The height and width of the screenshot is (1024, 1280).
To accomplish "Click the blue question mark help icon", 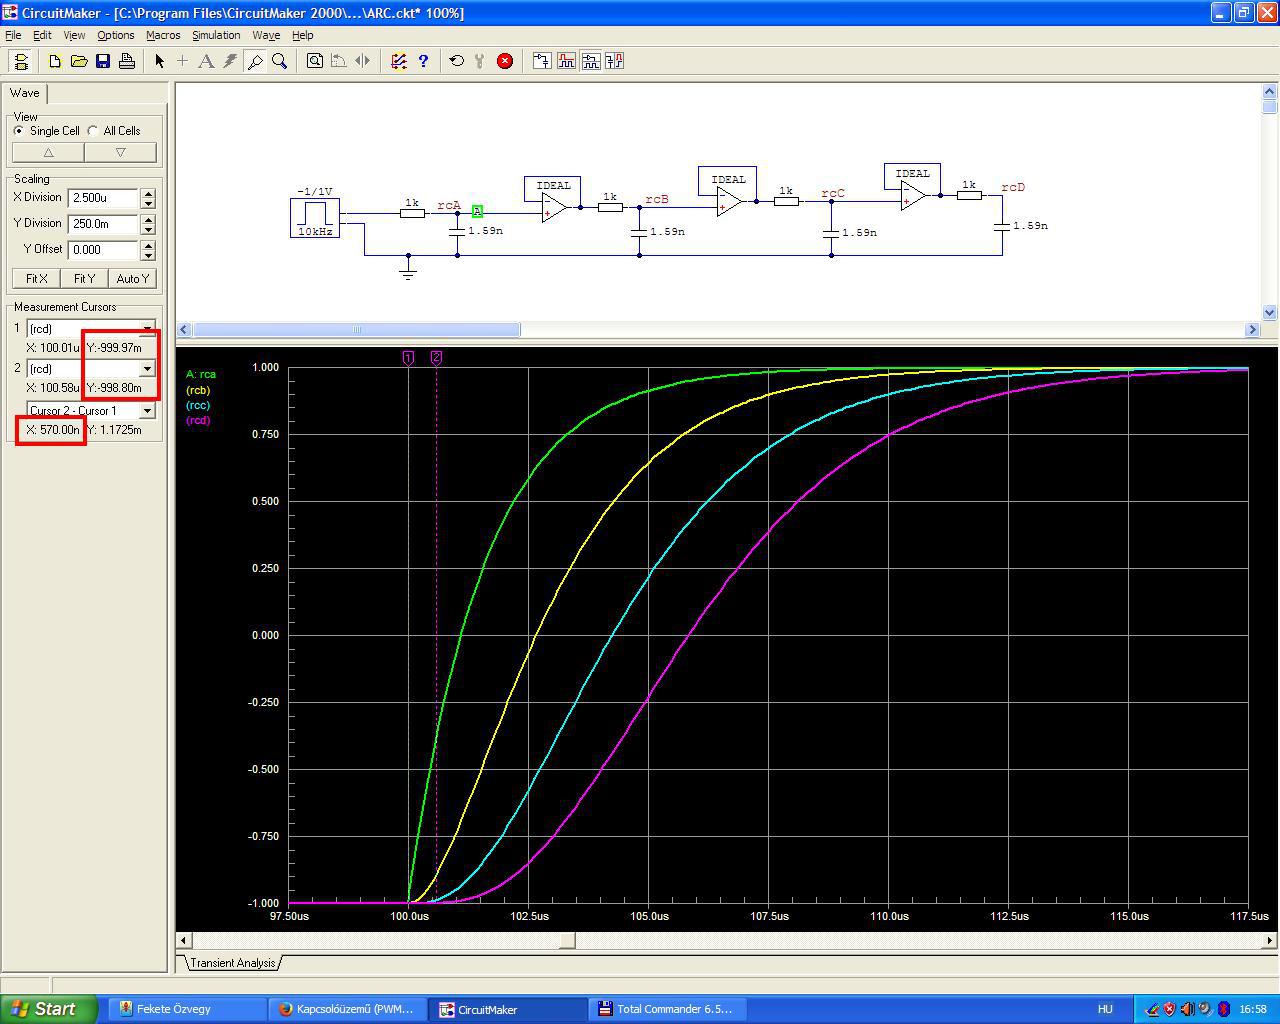I will 423,61.
